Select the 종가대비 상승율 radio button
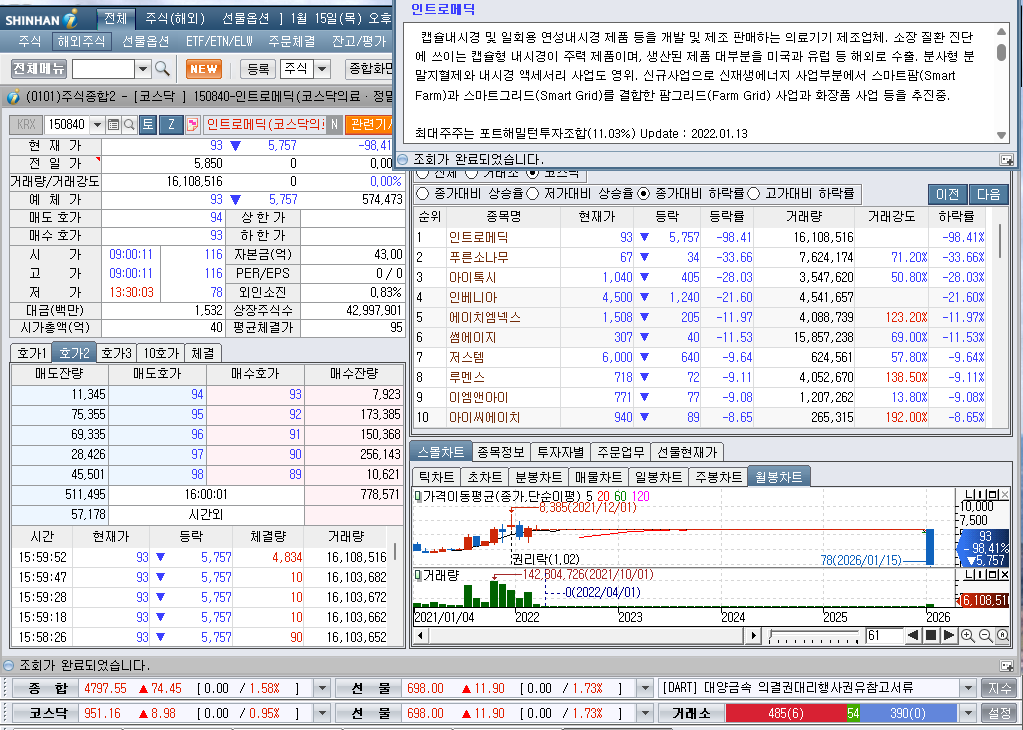 pos(423,194)
